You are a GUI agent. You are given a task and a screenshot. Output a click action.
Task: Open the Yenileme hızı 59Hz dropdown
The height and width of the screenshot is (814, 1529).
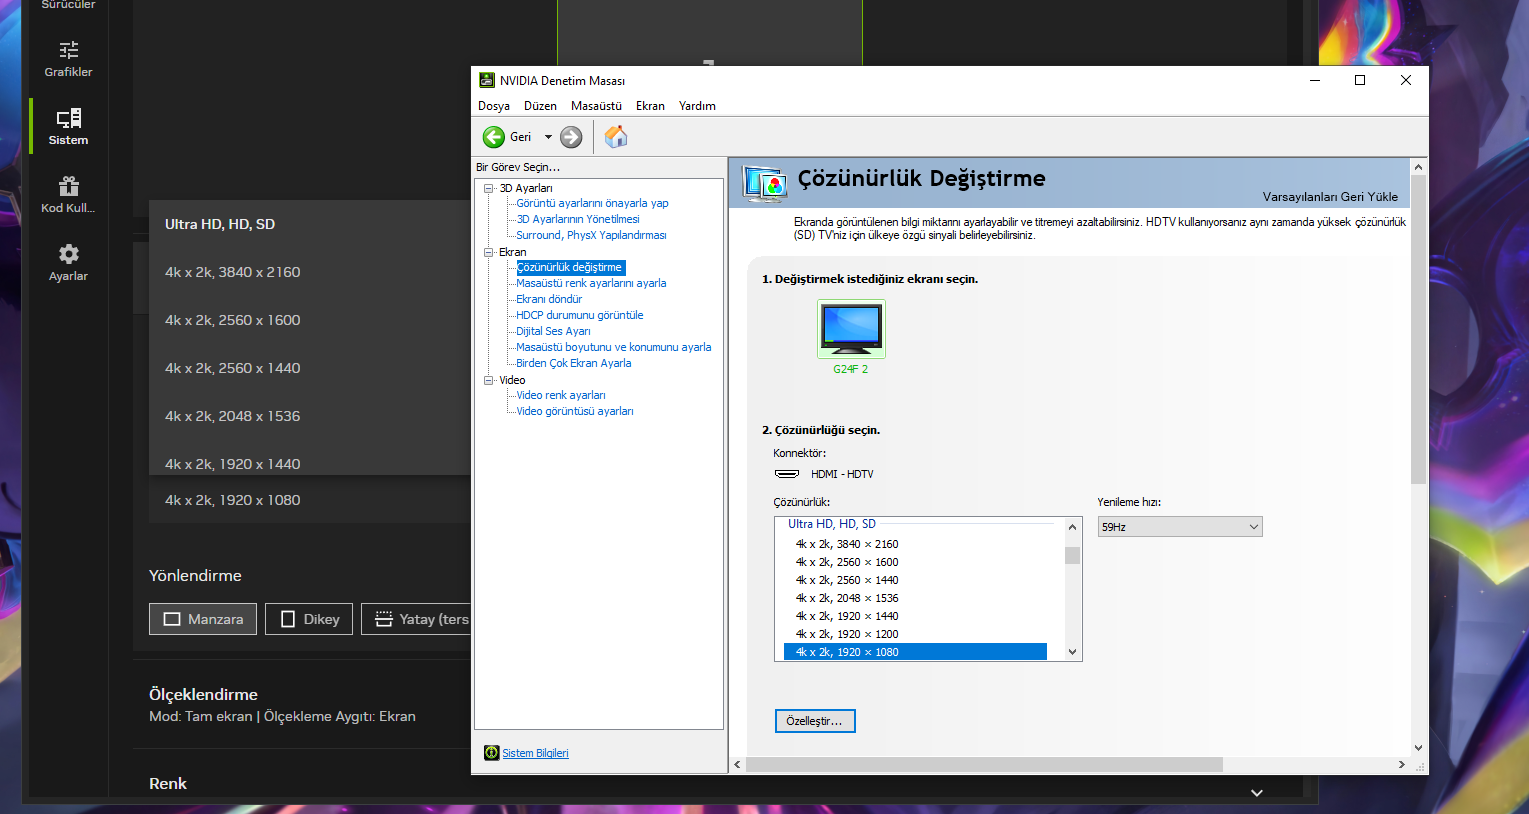coord(1180,527)
